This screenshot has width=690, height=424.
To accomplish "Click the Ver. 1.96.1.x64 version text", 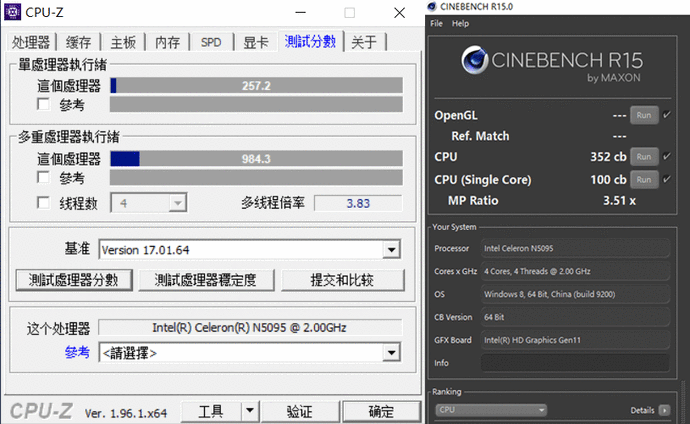I will coord(126,413).
